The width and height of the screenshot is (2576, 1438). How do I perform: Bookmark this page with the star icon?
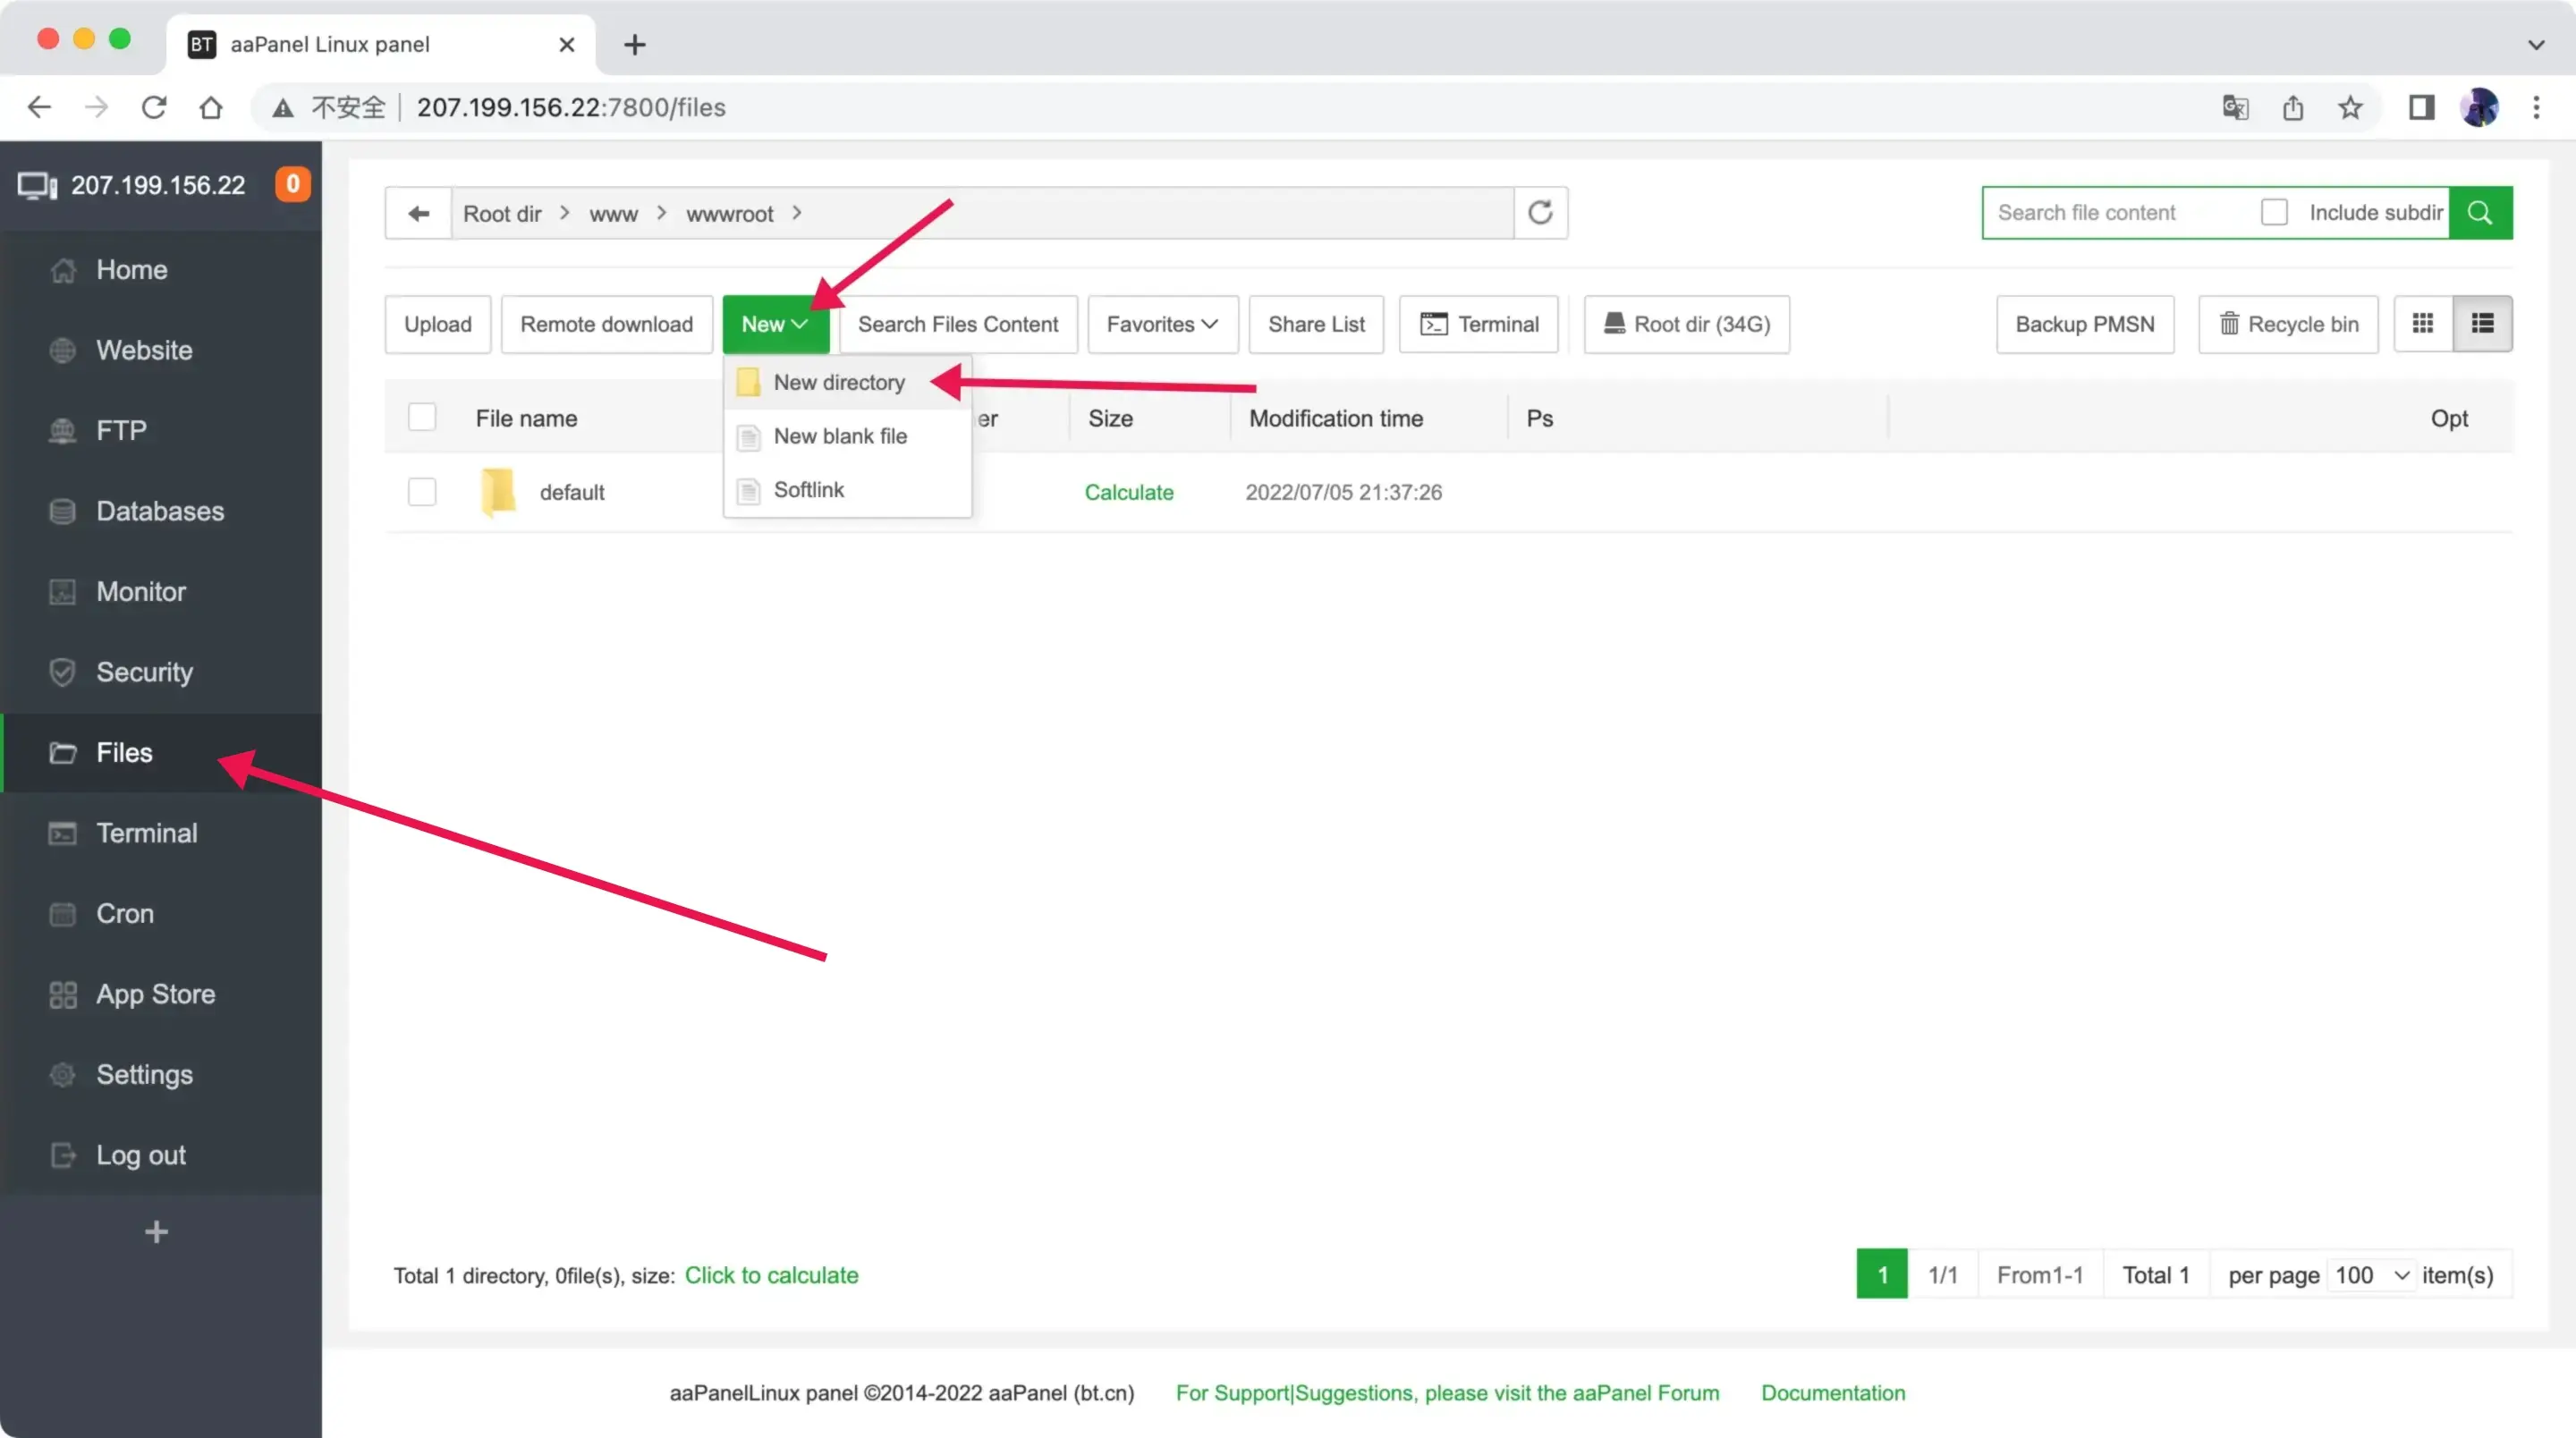pos(2350,107)
